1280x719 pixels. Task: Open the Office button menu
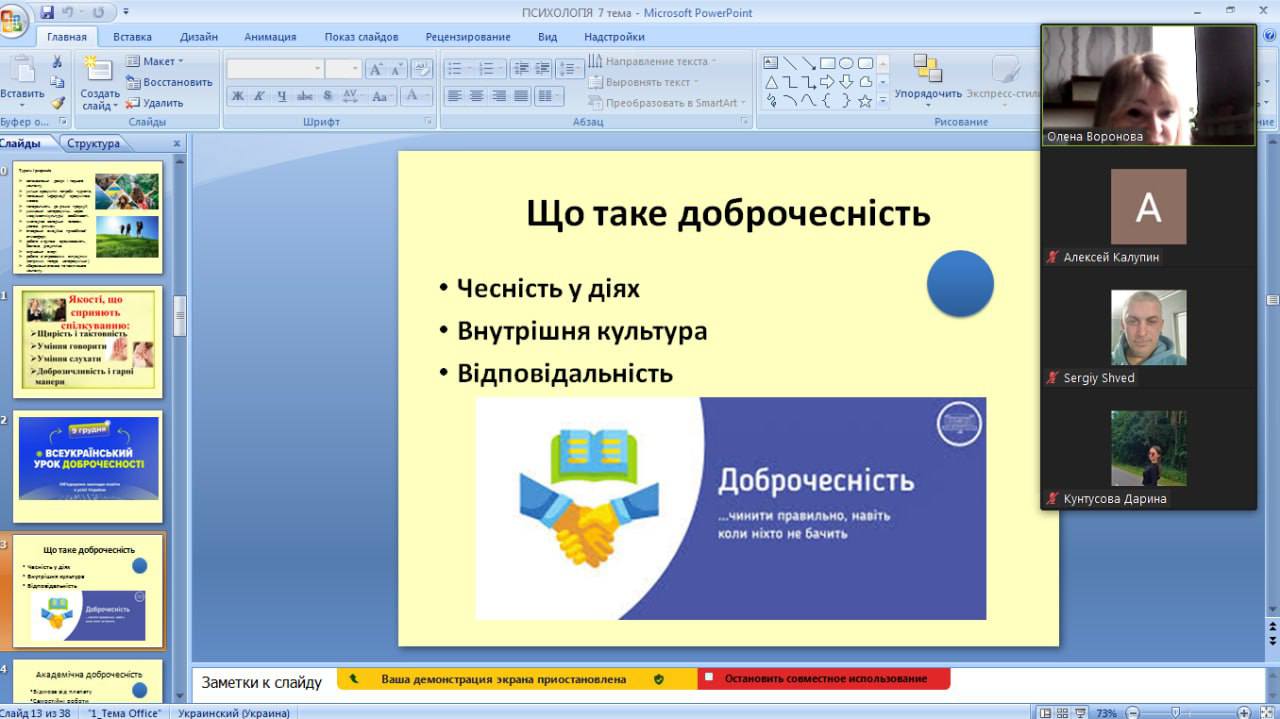click(14, 20)
